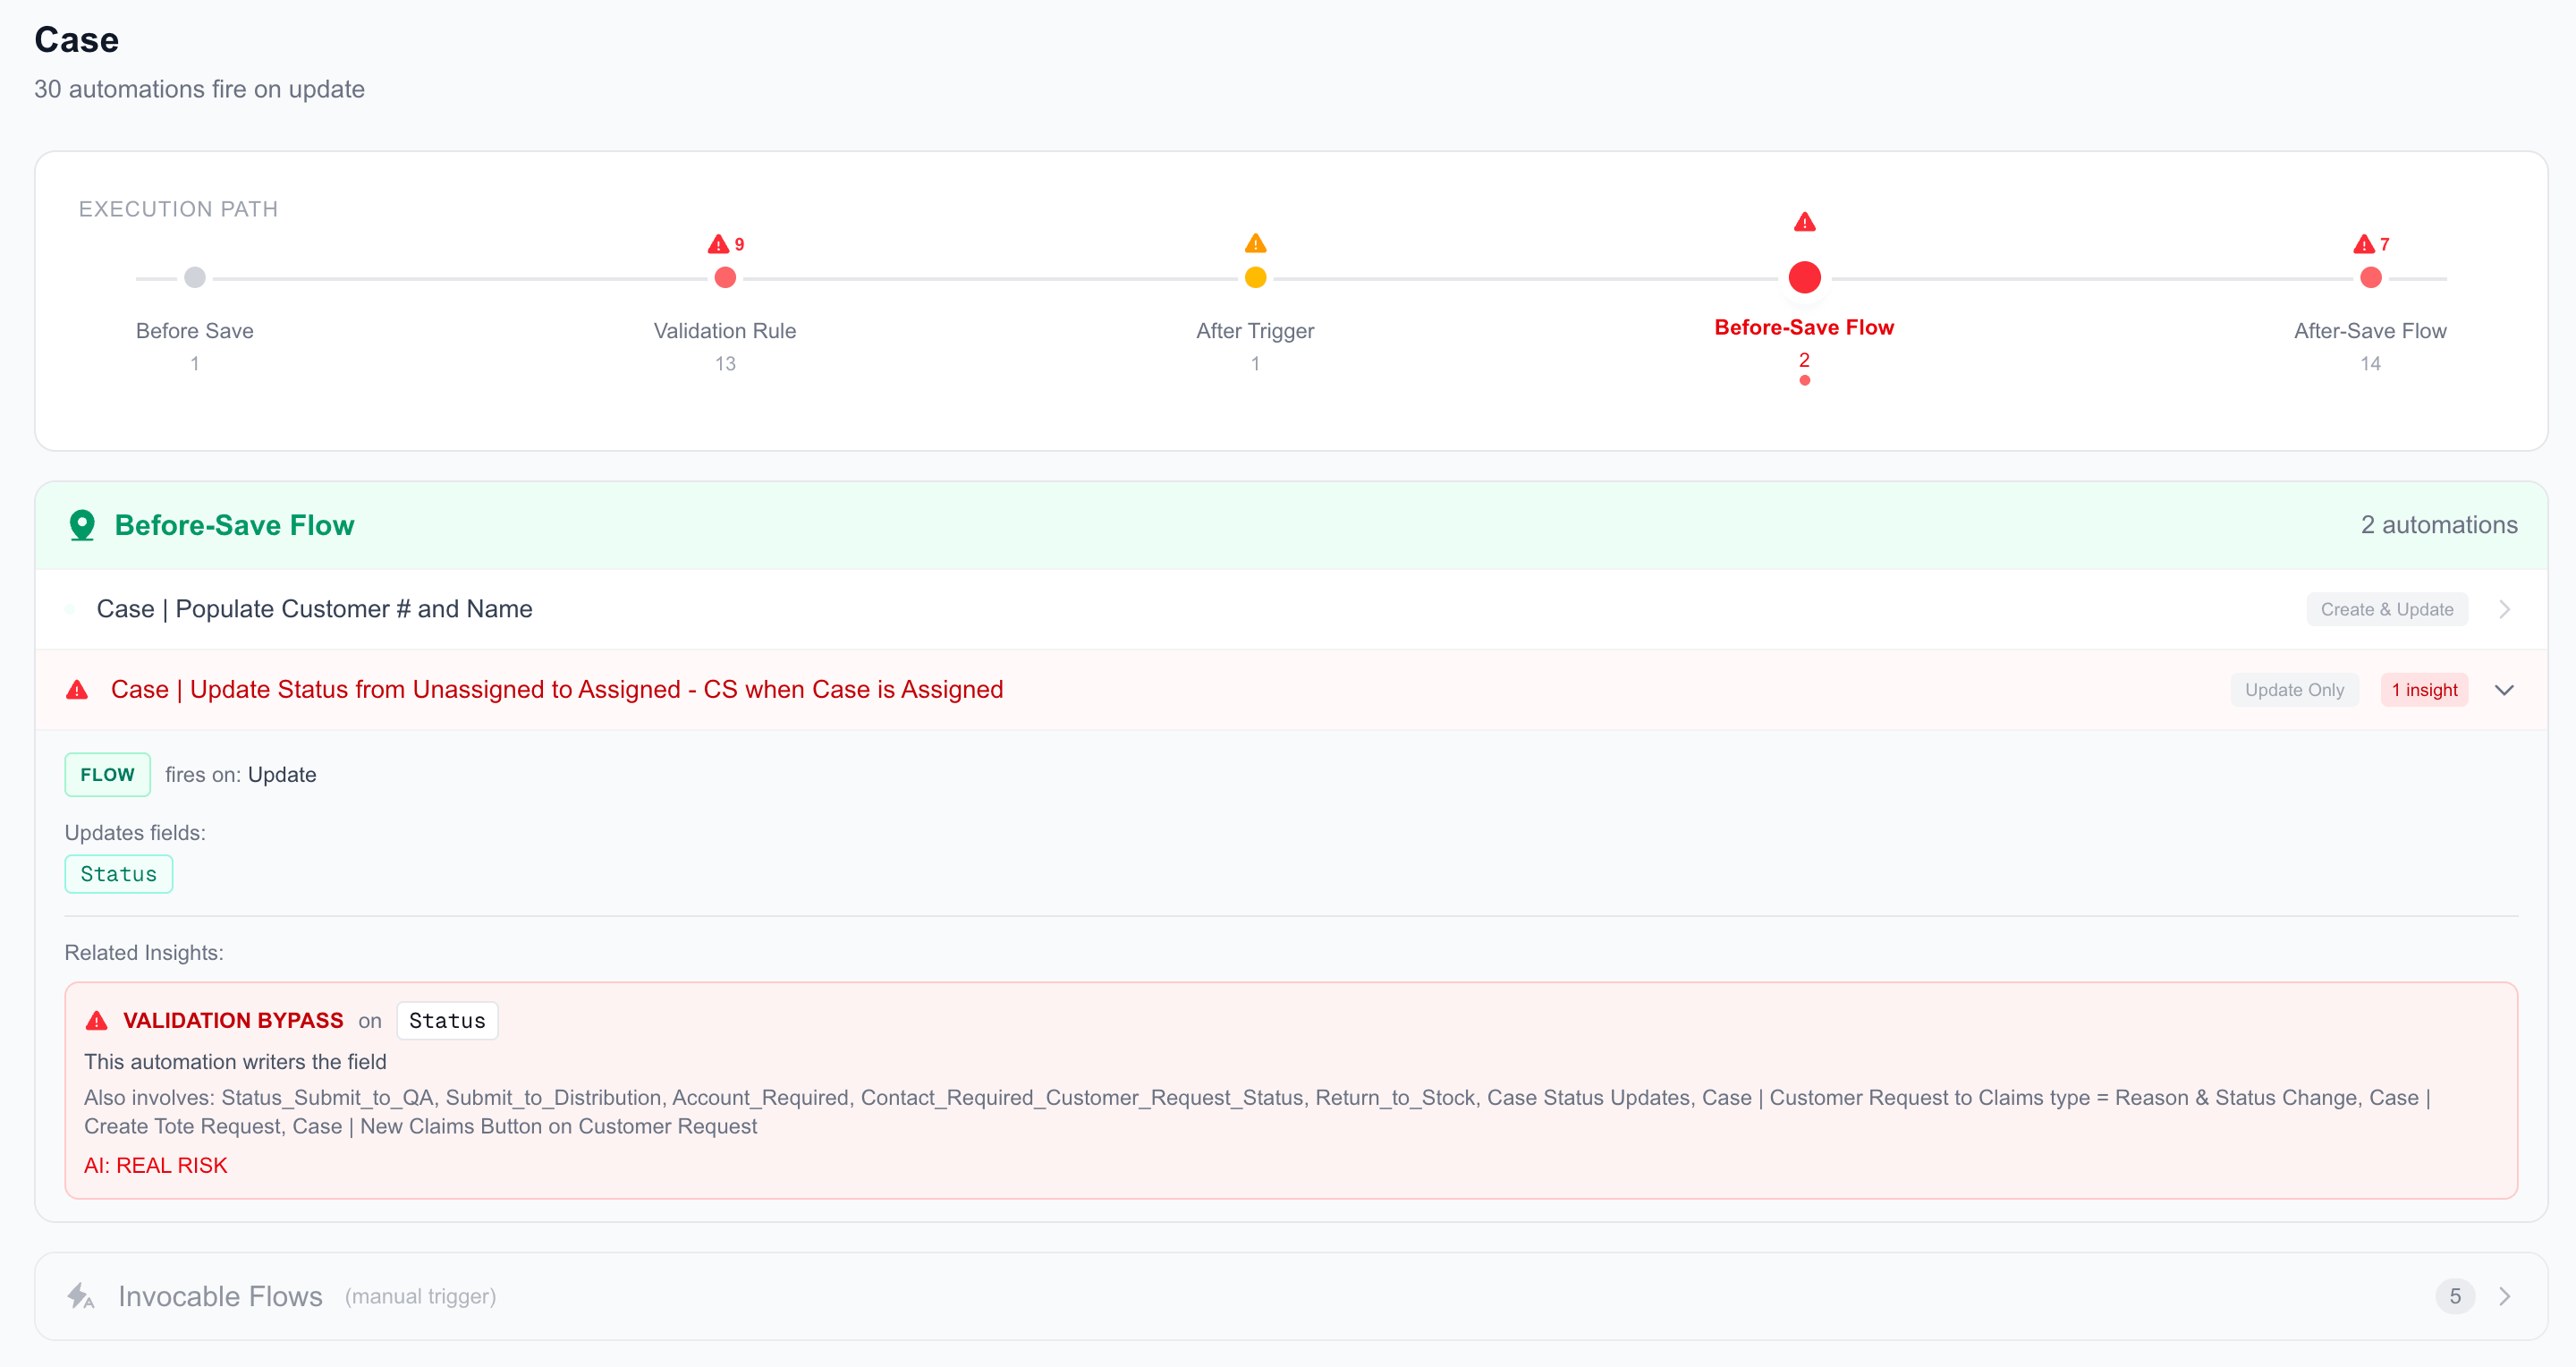Click the AI: REAL RISK link
This screenshot has width=2576, height=1367.
point(155,1165)
